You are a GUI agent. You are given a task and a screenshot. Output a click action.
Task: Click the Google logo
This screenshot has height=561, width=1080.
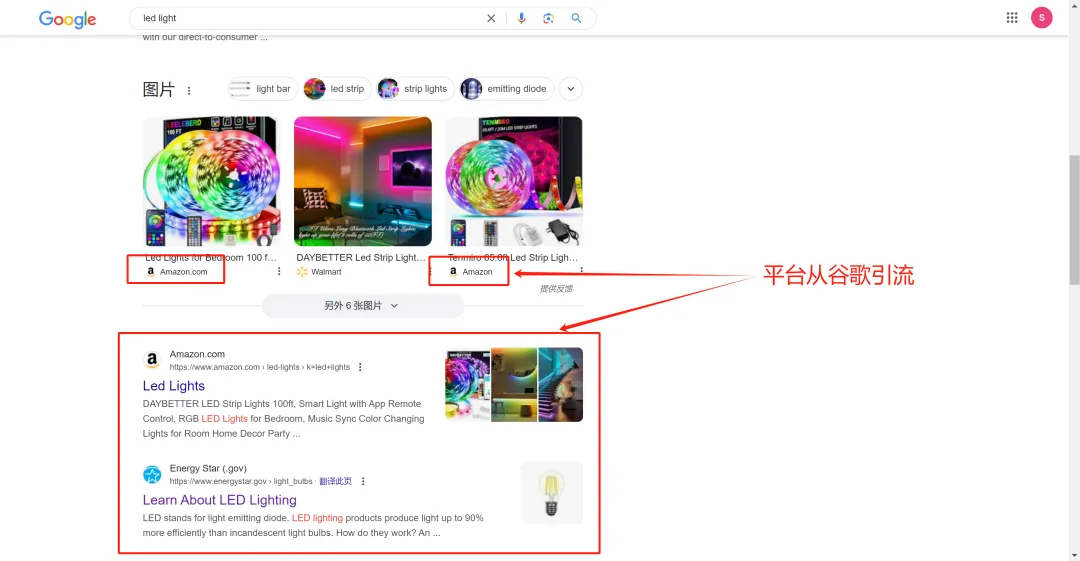[67, 19]
